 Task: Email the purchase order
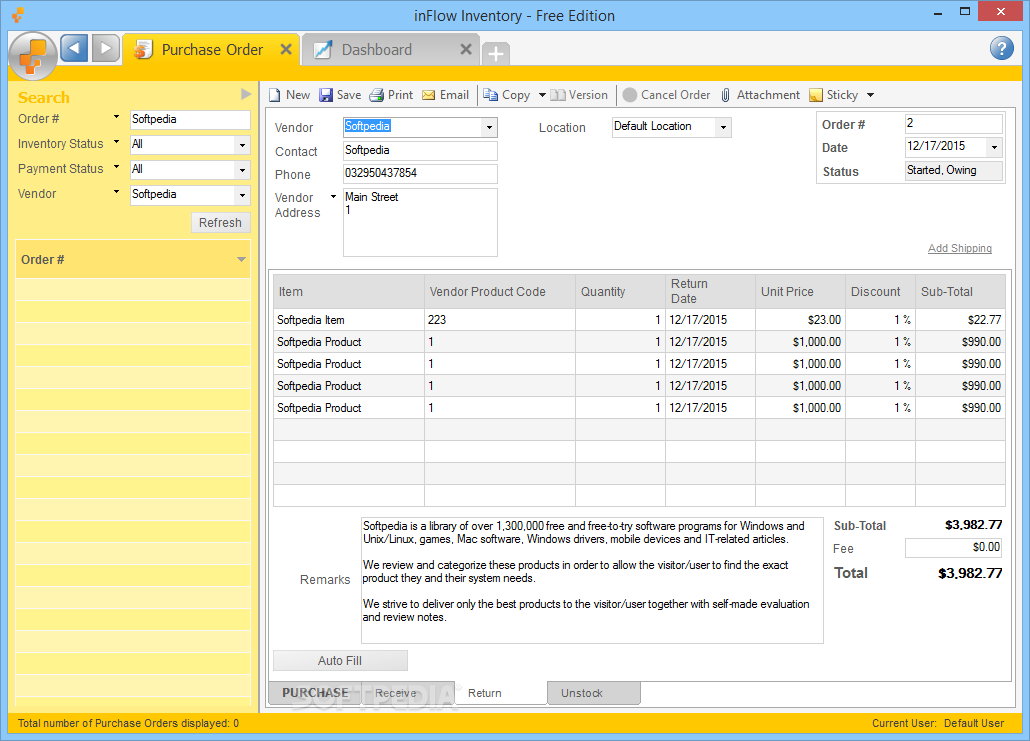click(445, 95)
